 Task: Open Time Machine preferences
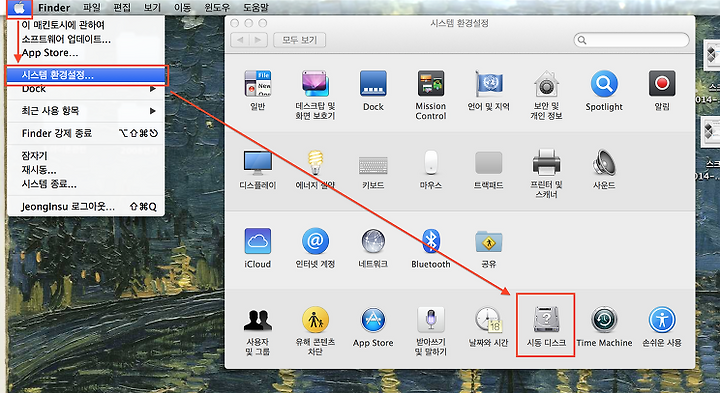pos(604,327)
